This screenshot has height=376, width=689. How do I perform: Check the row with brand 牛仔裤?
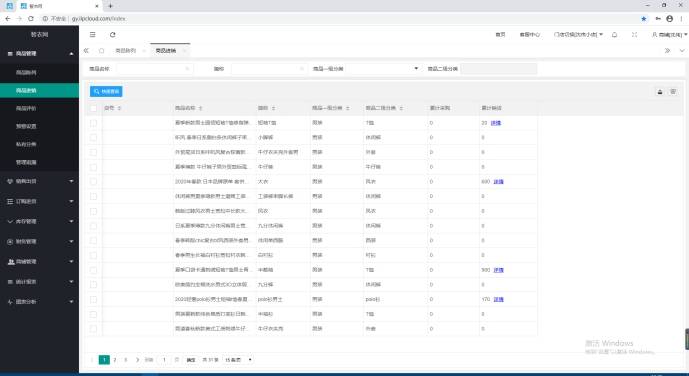coord(93,167)
